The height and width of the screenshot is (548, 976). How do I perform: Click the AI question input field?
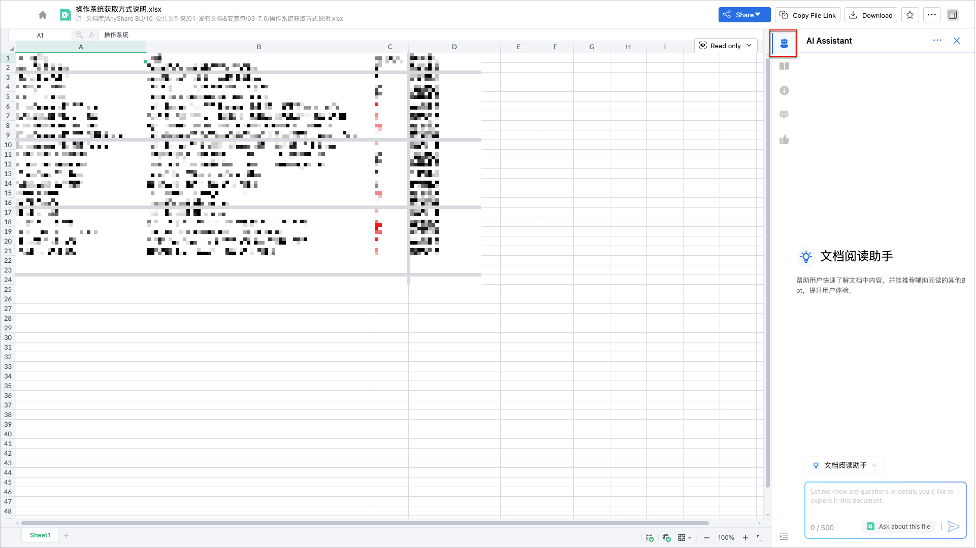point(885,497)
